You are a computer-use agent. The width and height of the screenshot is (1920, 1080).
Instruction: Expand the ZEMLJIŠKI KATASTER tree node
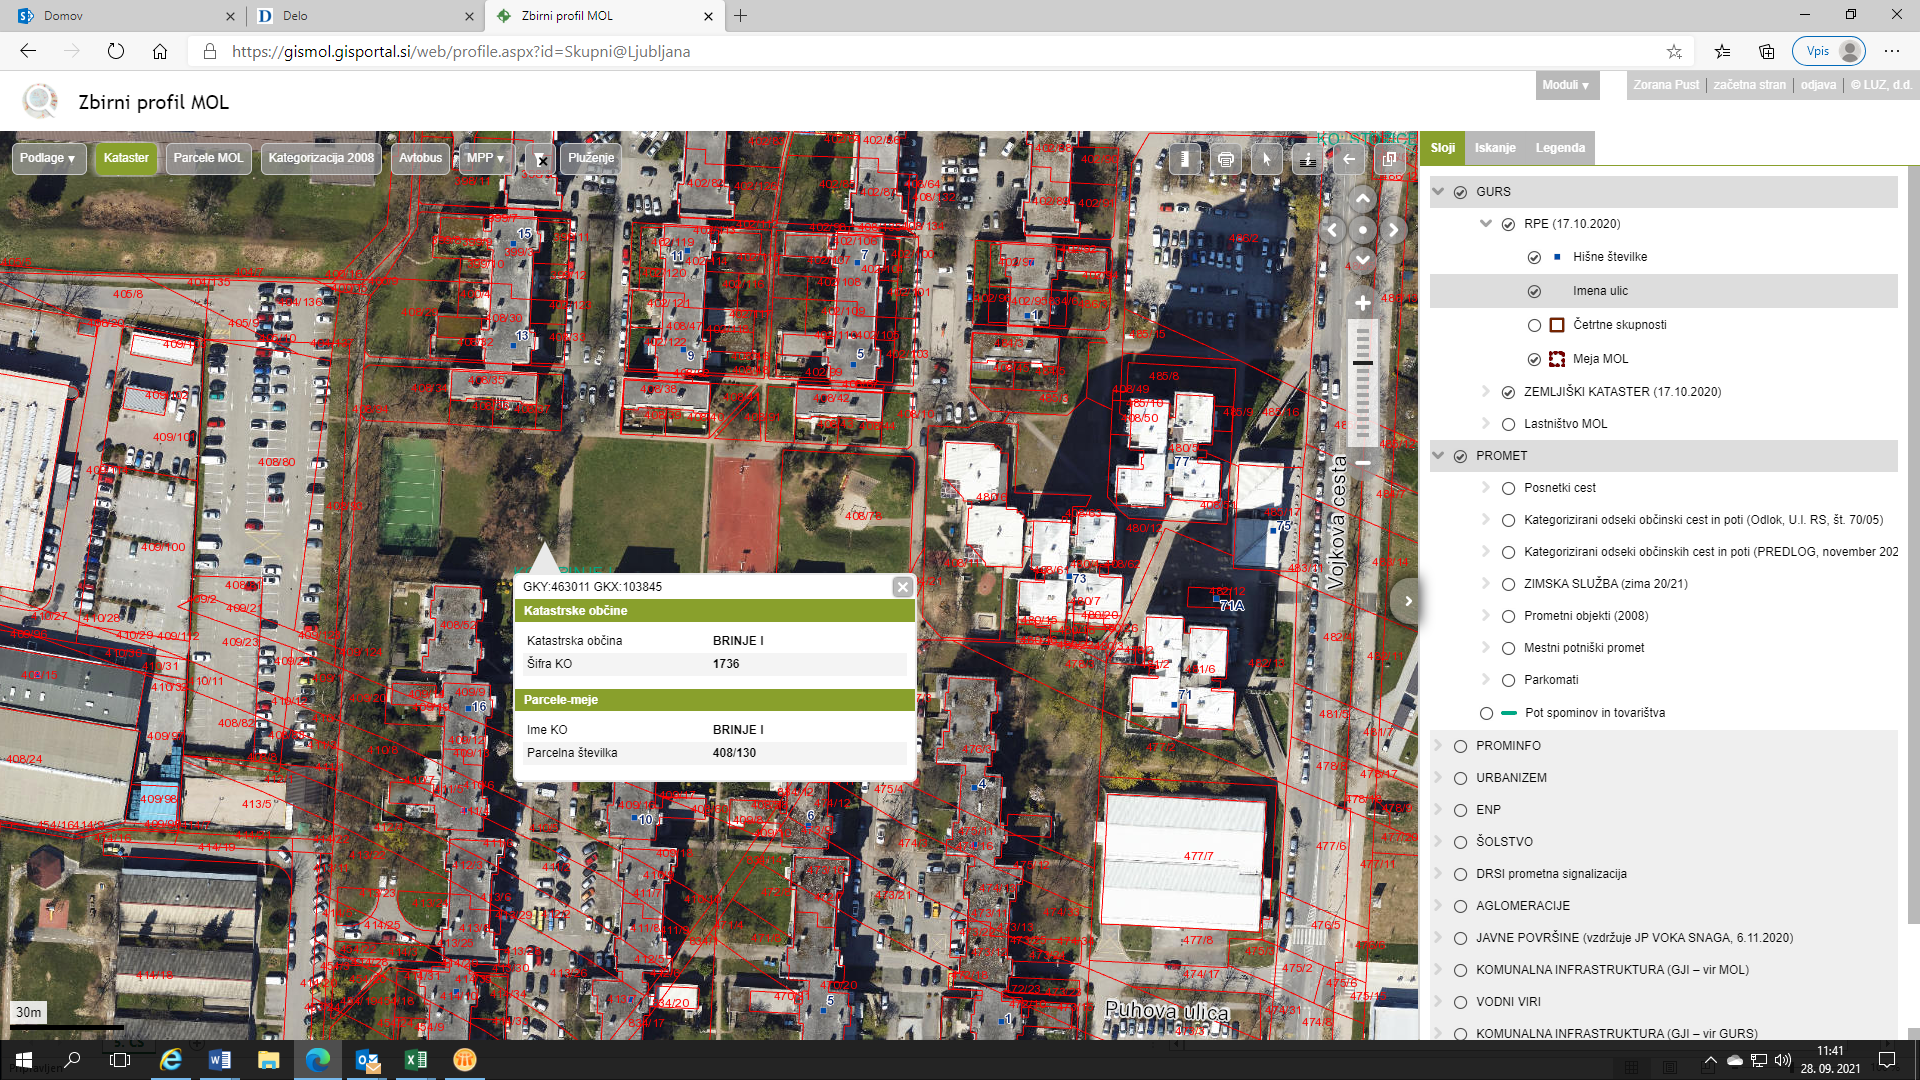(x=1486, y=392)
